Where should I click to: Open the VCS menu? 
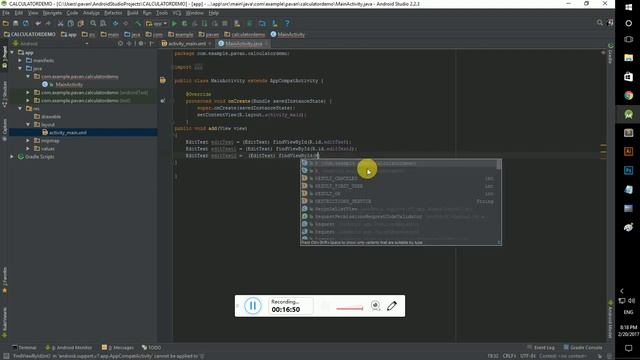[x=177, y=13]
